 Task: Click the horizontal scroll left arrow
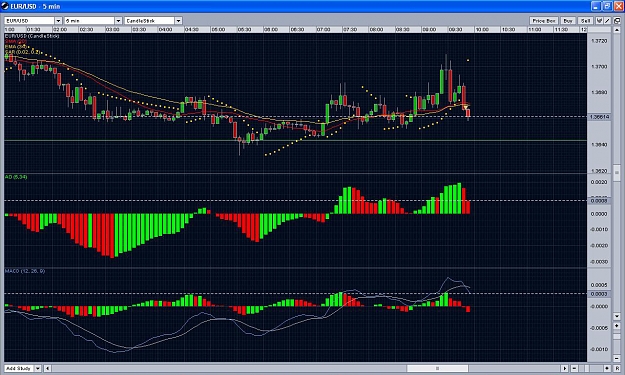pyautogui.click(x=47, y=368)
